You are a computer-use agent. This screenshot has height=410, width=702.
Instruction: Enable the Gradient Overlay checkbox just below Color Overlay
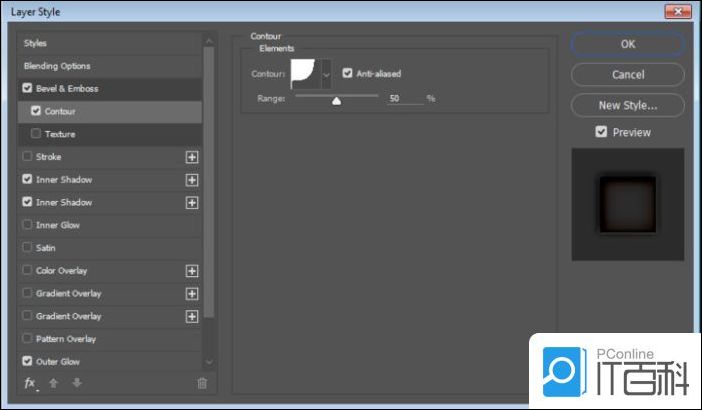(x=27, y=293)
